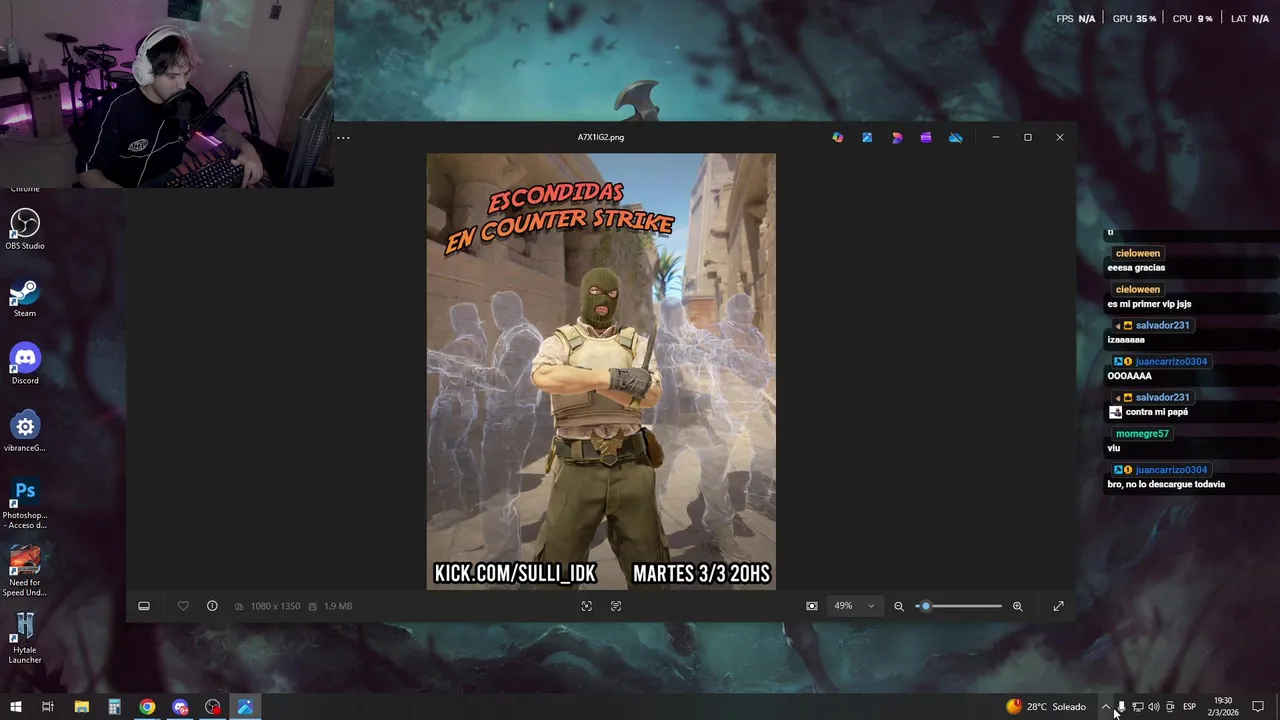Image resolution: width=1280 pixels, height=720 pixels.
Task: Click the zoom out magnifier icon
Action: [x=899, y=606]
